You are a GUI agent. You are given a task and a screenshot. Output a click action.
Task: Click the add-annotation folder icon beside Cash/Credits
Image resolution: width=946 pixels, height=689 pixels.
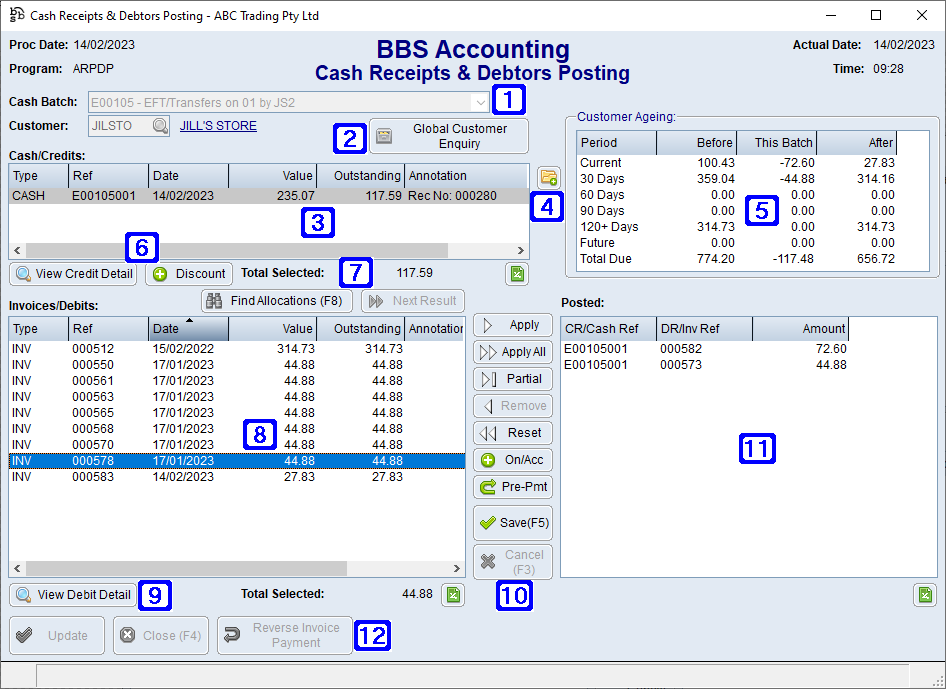pos(548,175)
